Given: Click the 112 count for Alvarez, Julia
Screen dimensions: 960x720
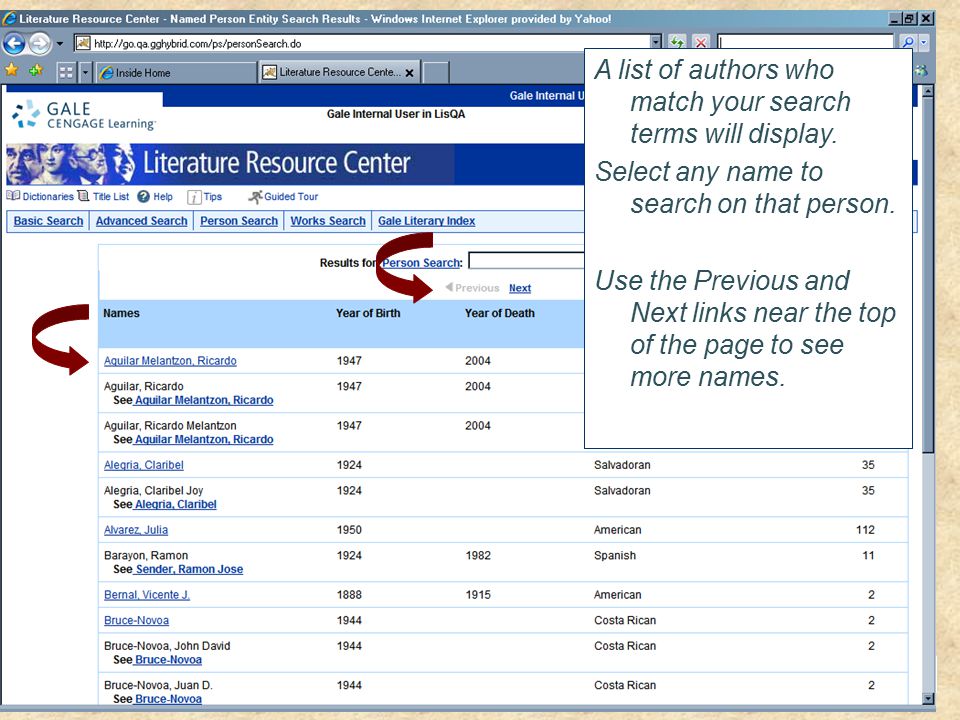Looking at the screenshot, I should pyautogui.click(x=865, y=530).
